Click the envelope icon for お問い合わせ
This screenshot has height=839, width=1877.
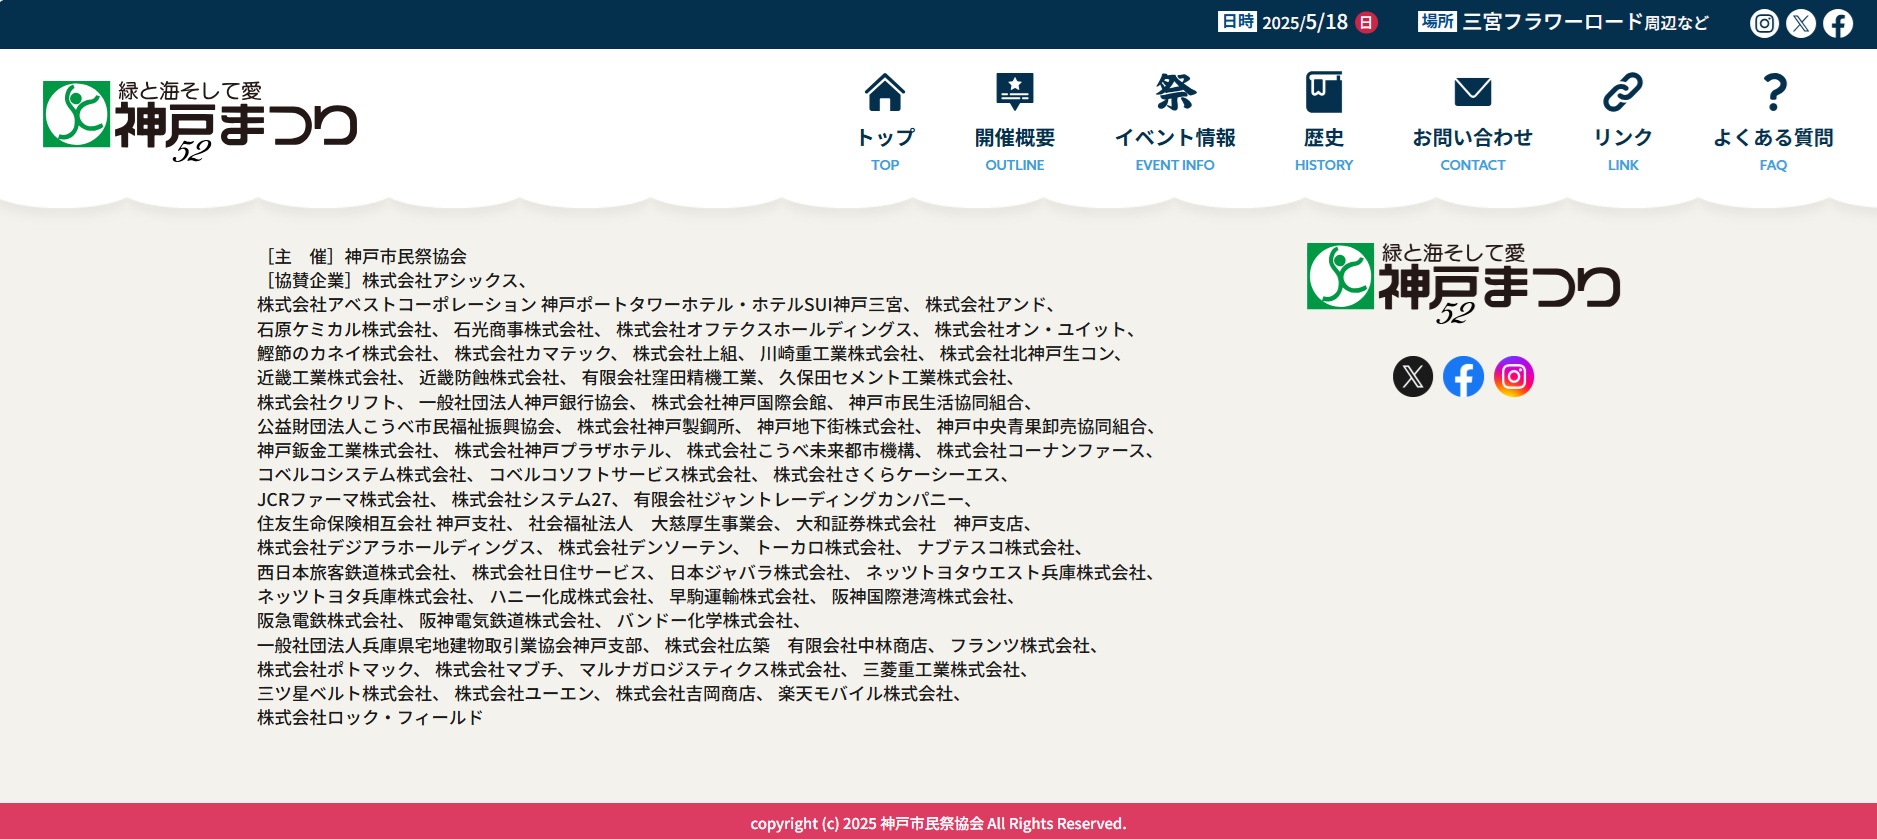coord(1473,92)
